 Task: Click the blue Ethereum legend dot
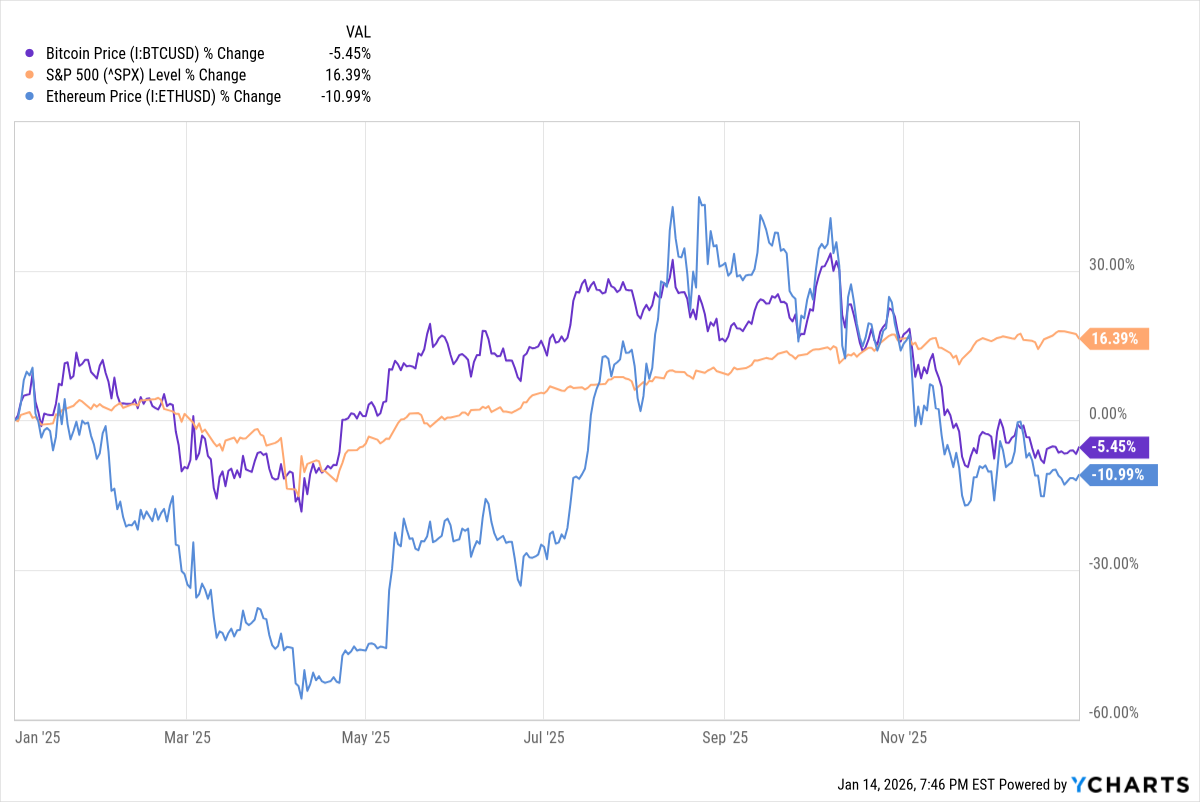point(30,97)
